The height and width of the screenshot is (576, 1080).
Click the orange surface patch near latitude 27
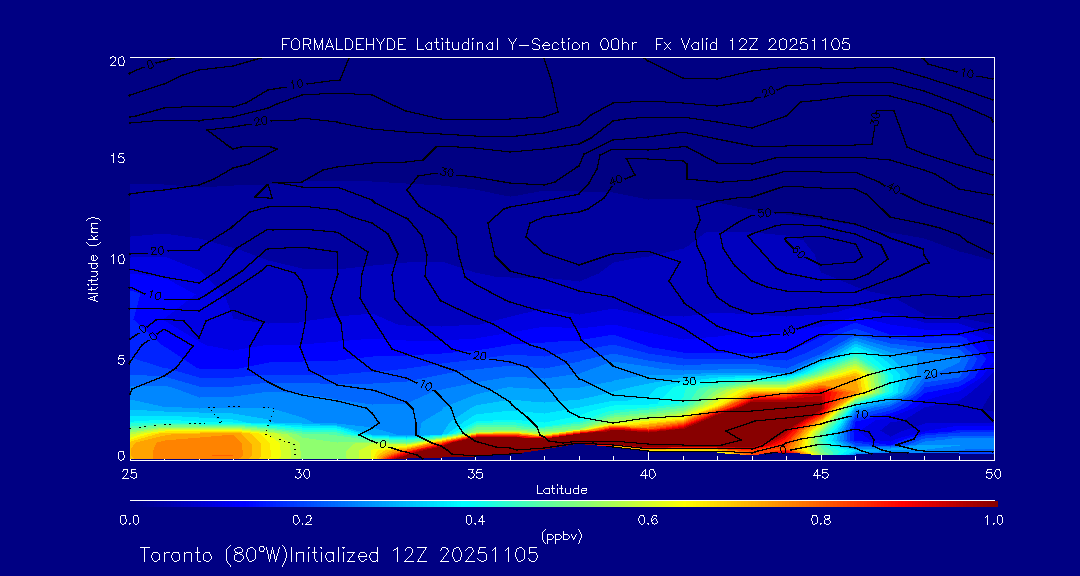tap(200, 442)
